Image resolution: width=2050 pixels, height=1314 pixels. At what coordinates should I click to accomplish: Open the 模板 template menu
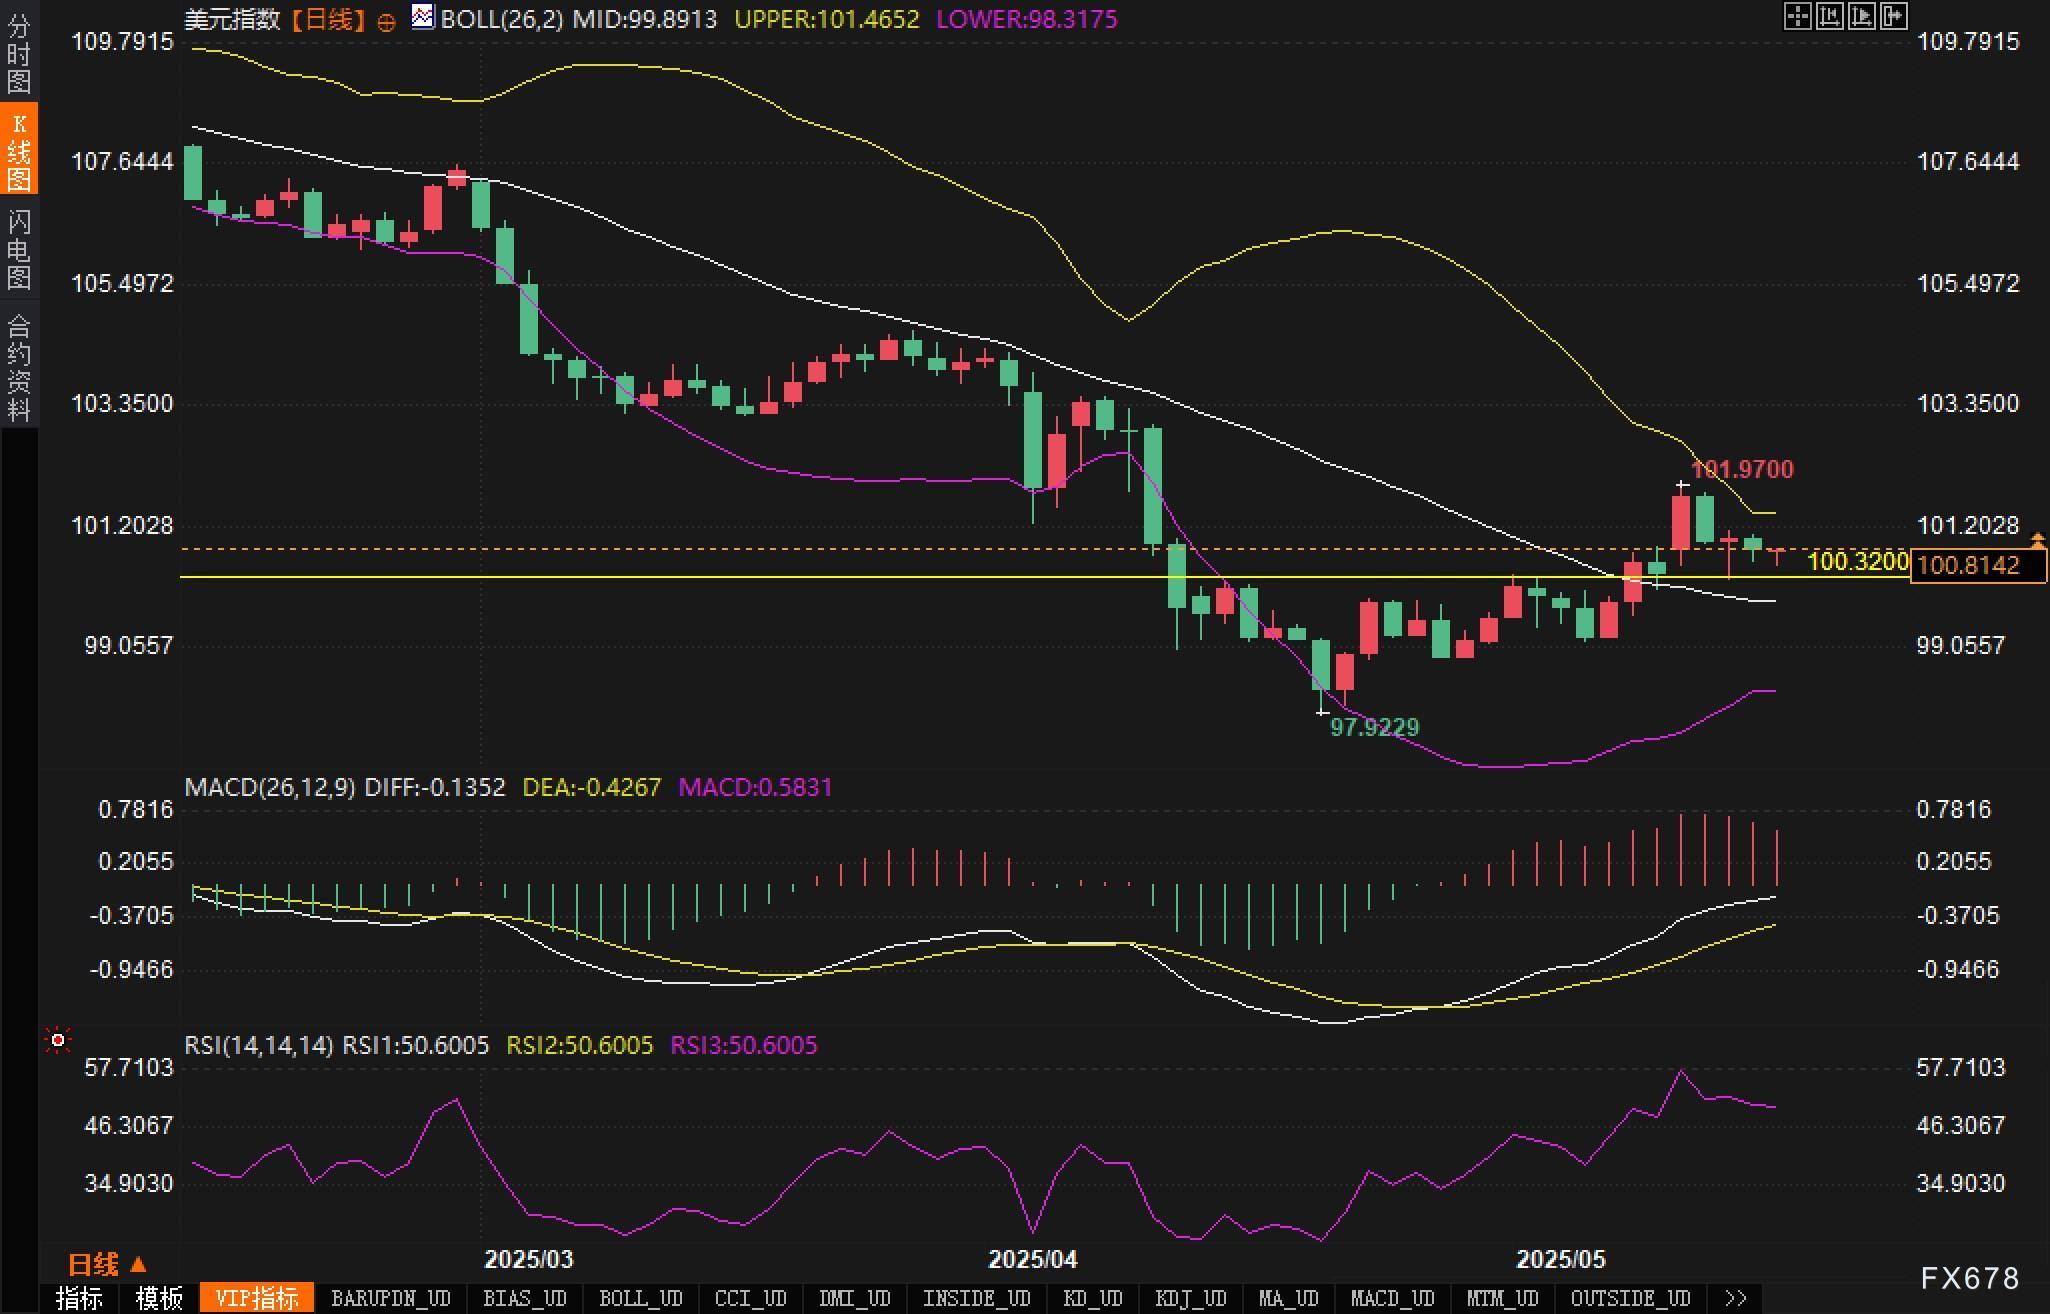click(x=159, y=1298)
